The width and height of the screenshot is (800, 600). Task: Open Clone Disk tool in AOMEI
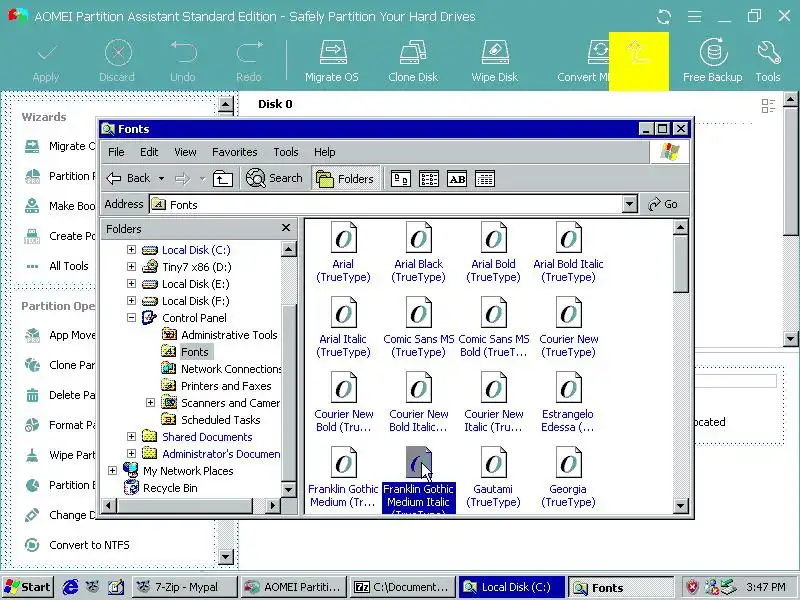point(413,61)
